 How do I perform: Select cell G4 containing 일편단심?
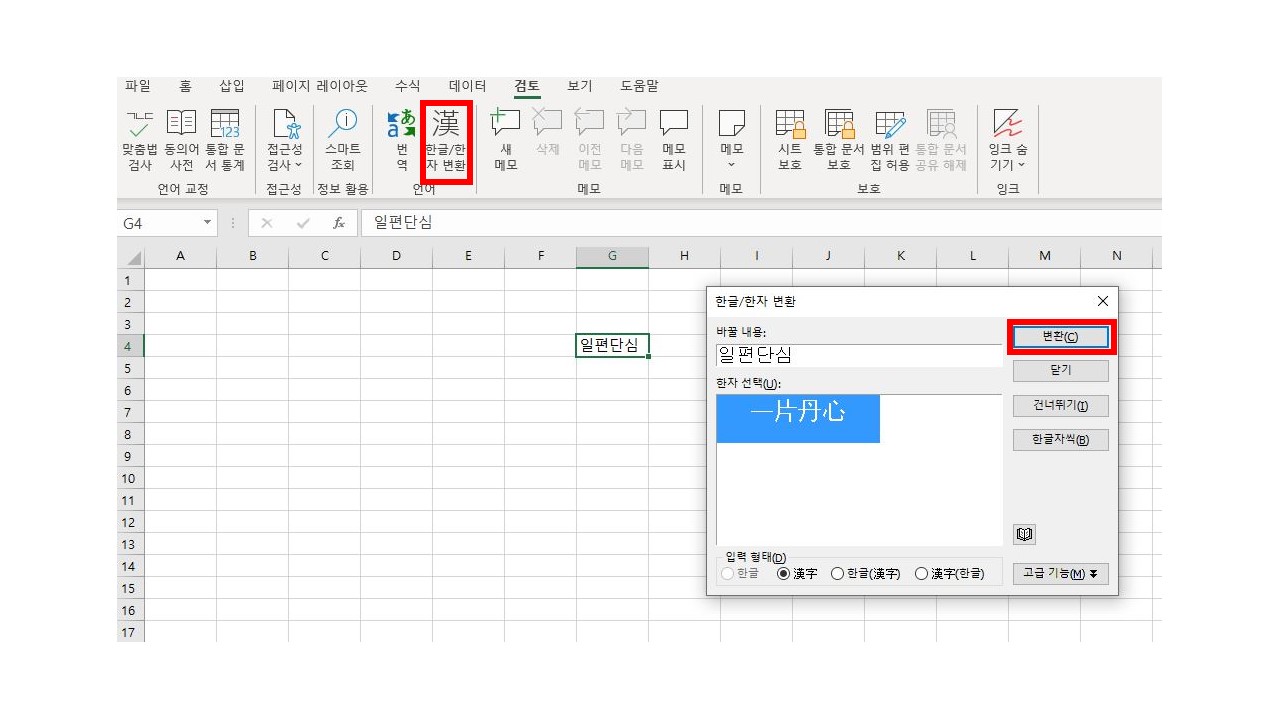612,345
